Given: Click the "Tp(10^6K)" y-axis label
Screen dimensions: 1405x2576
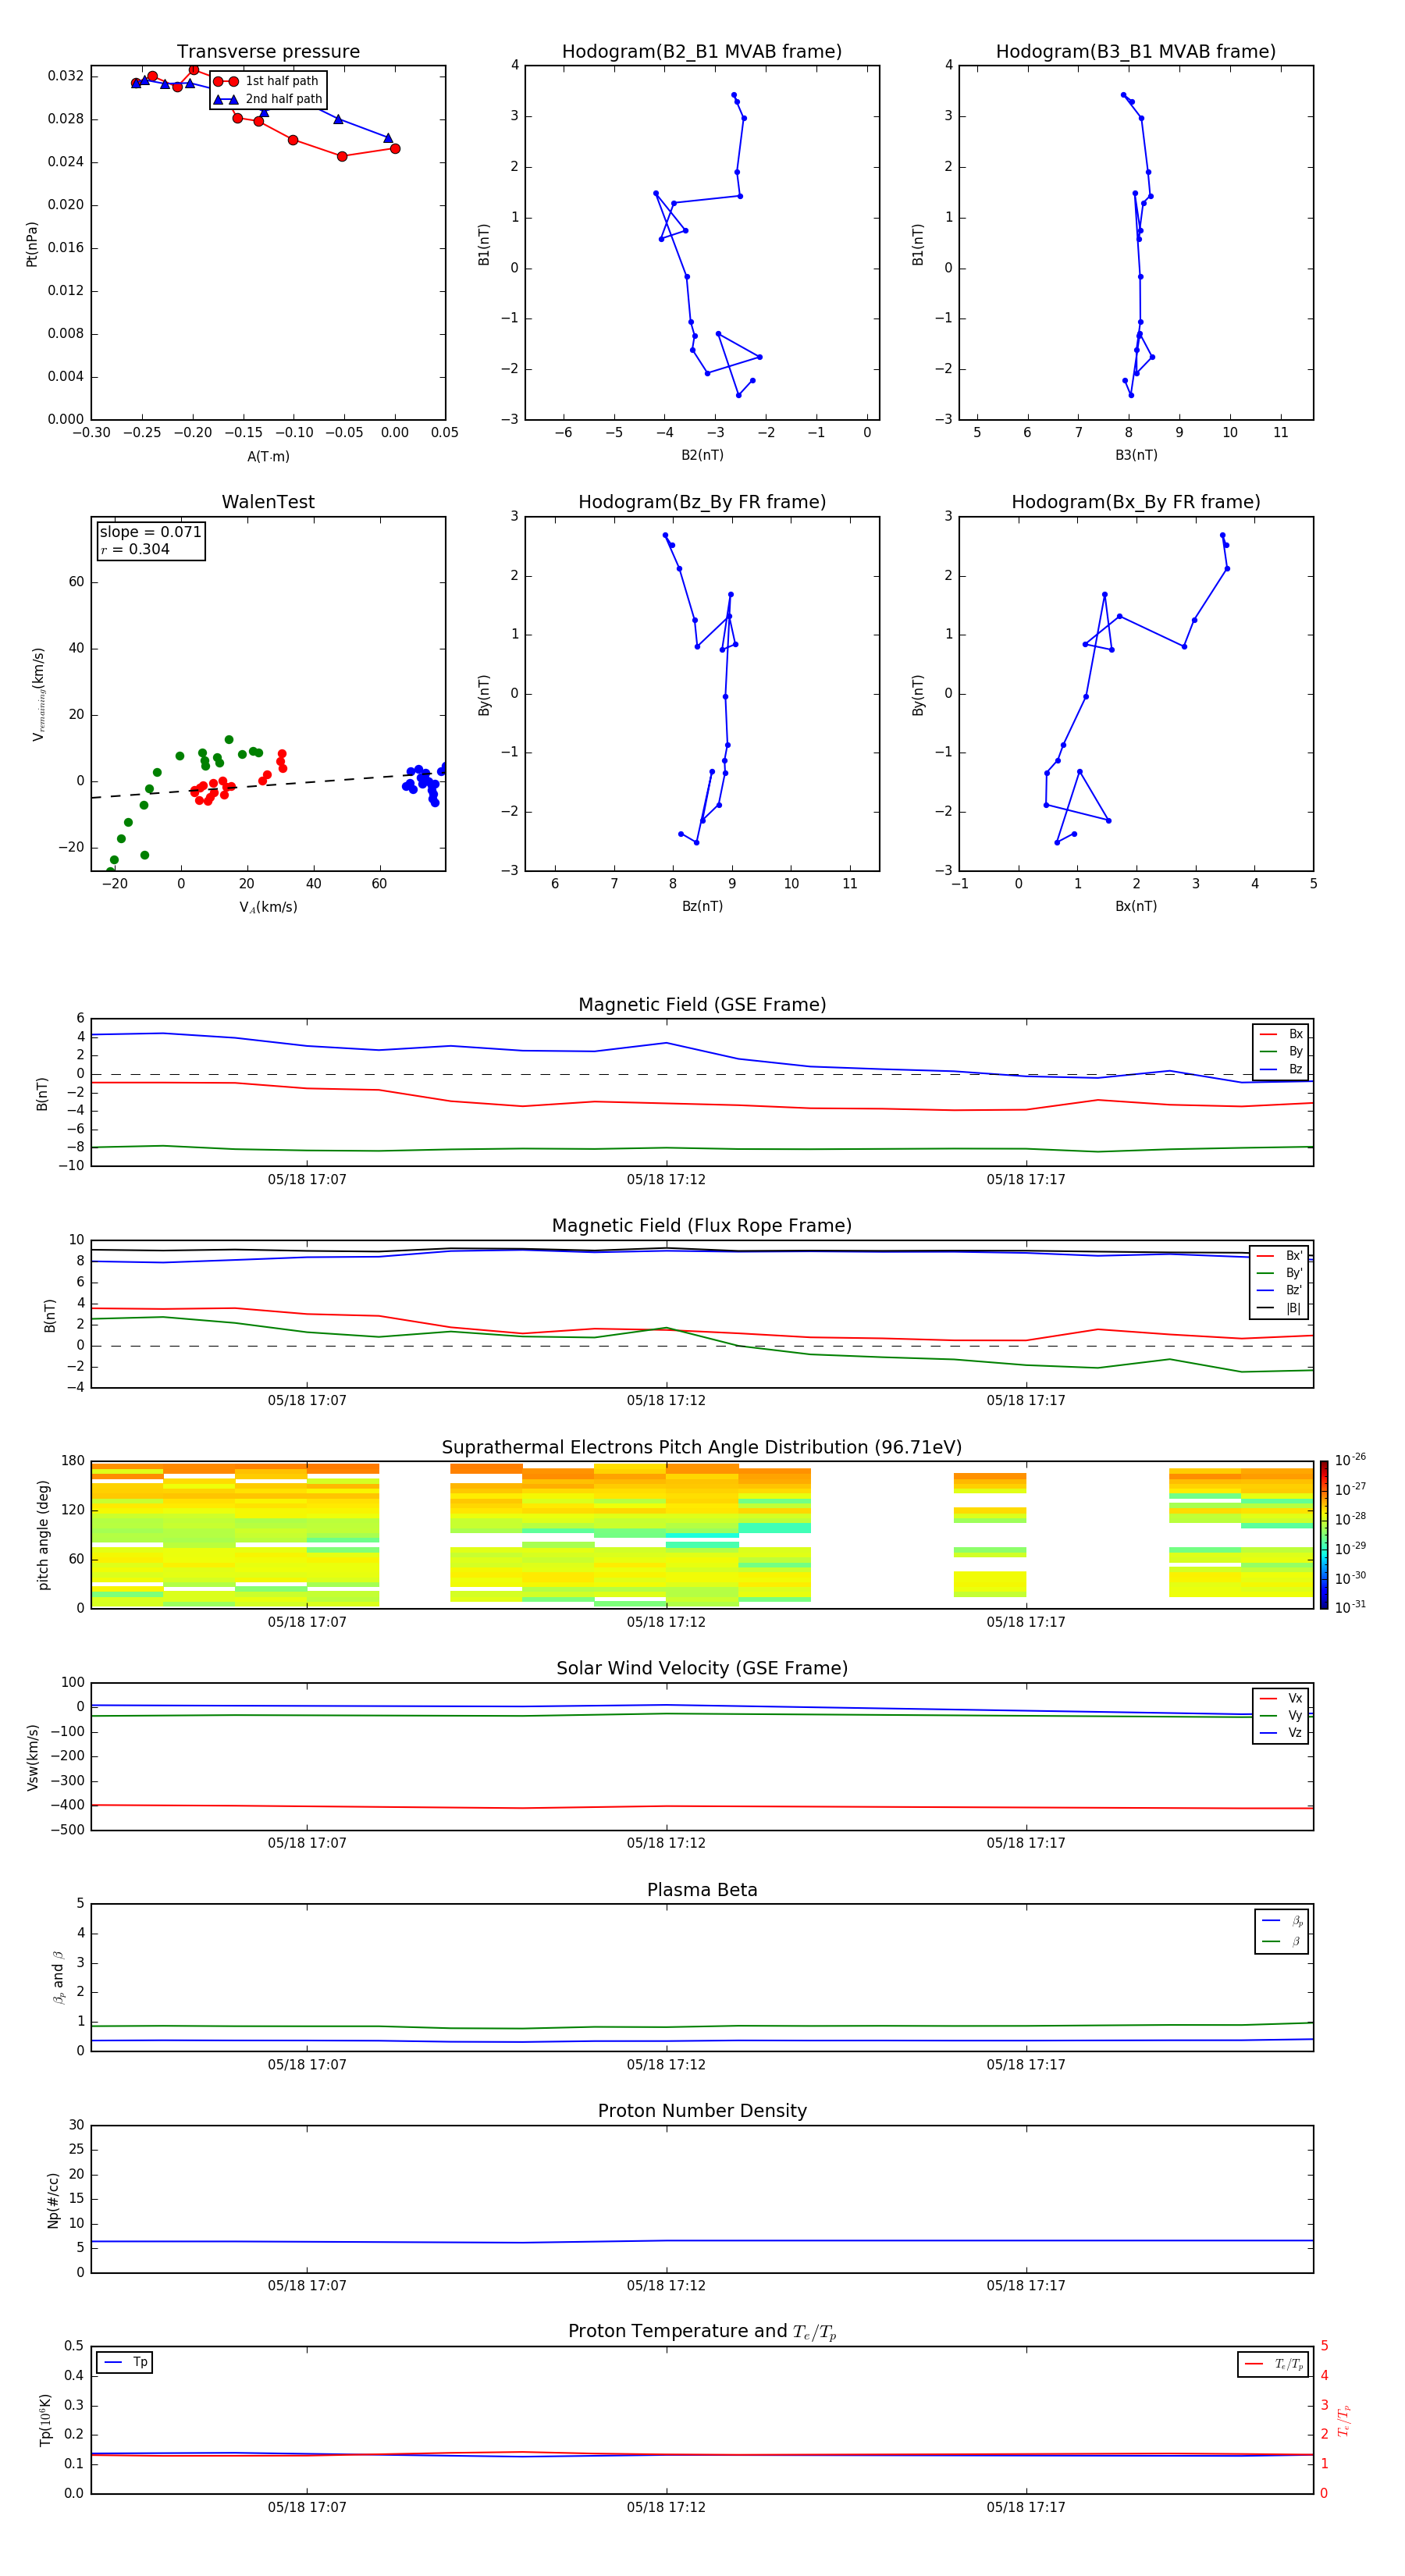Looking at the screenshot, I should pos(45,2420).
